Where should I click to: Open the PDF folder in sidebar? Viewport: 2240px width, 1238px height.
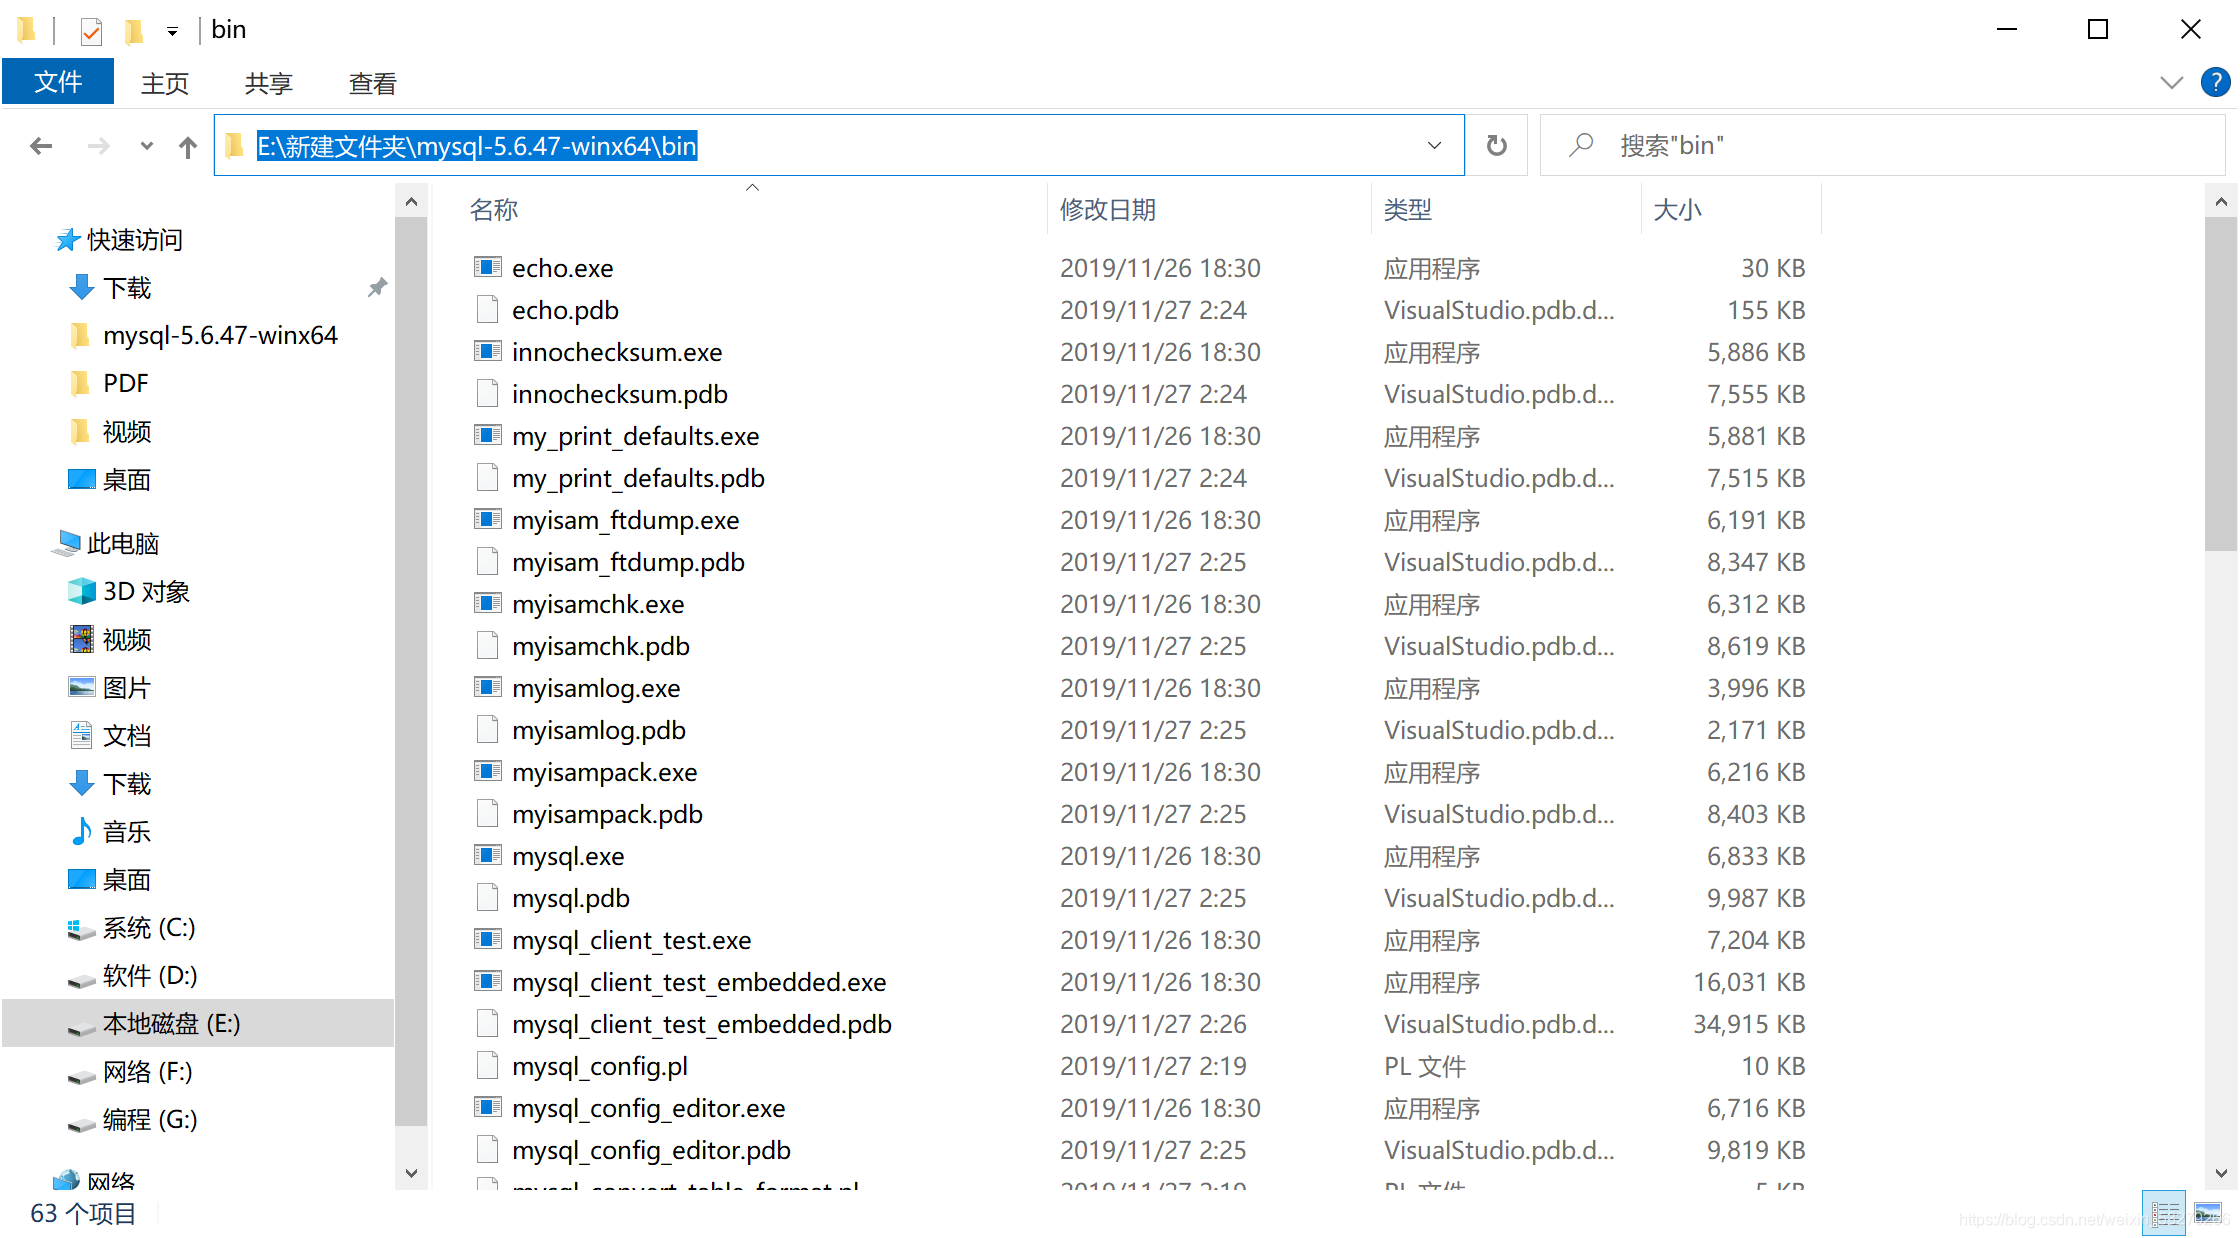(125, 383)
